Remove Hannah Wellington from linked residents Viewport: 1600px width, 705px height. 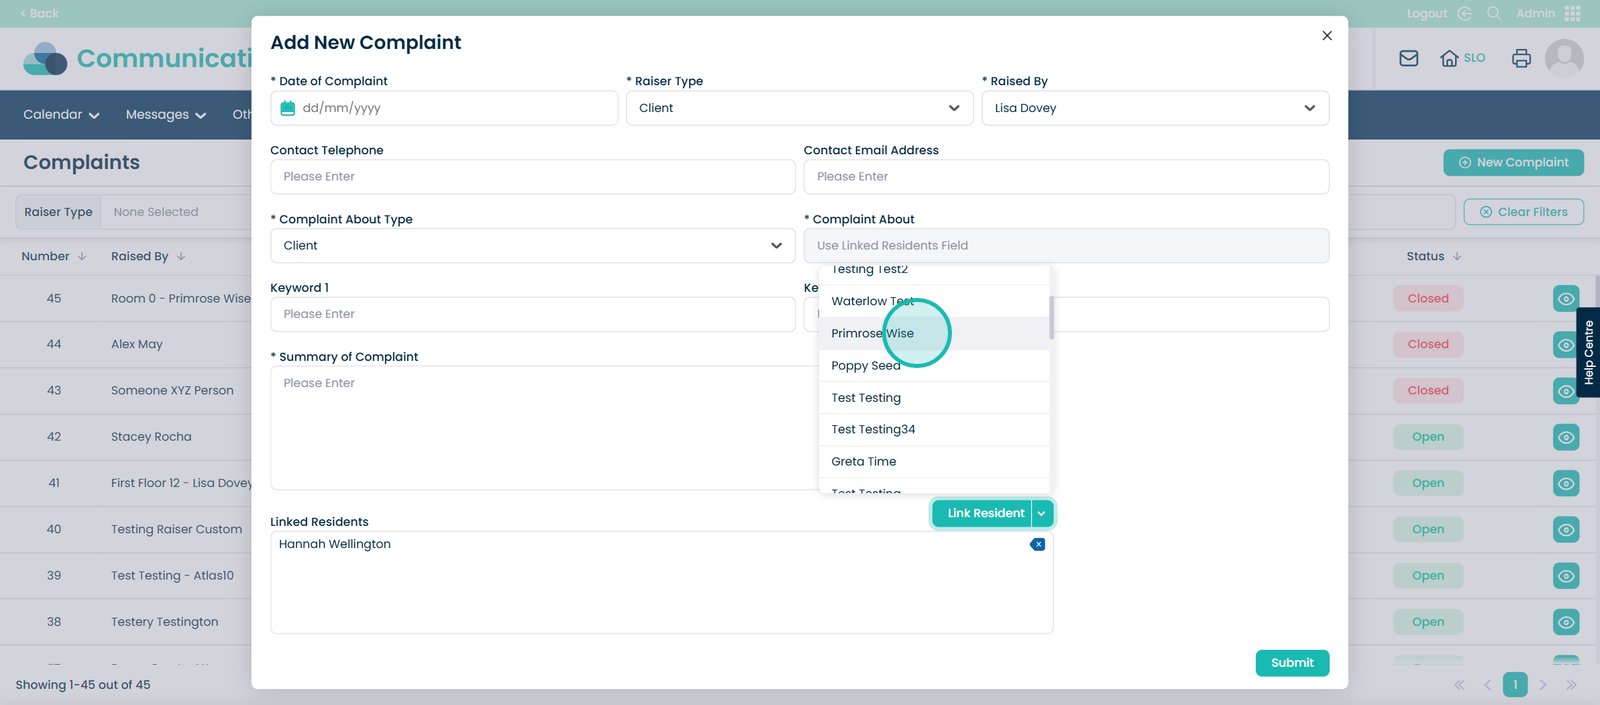[1037, 544]
